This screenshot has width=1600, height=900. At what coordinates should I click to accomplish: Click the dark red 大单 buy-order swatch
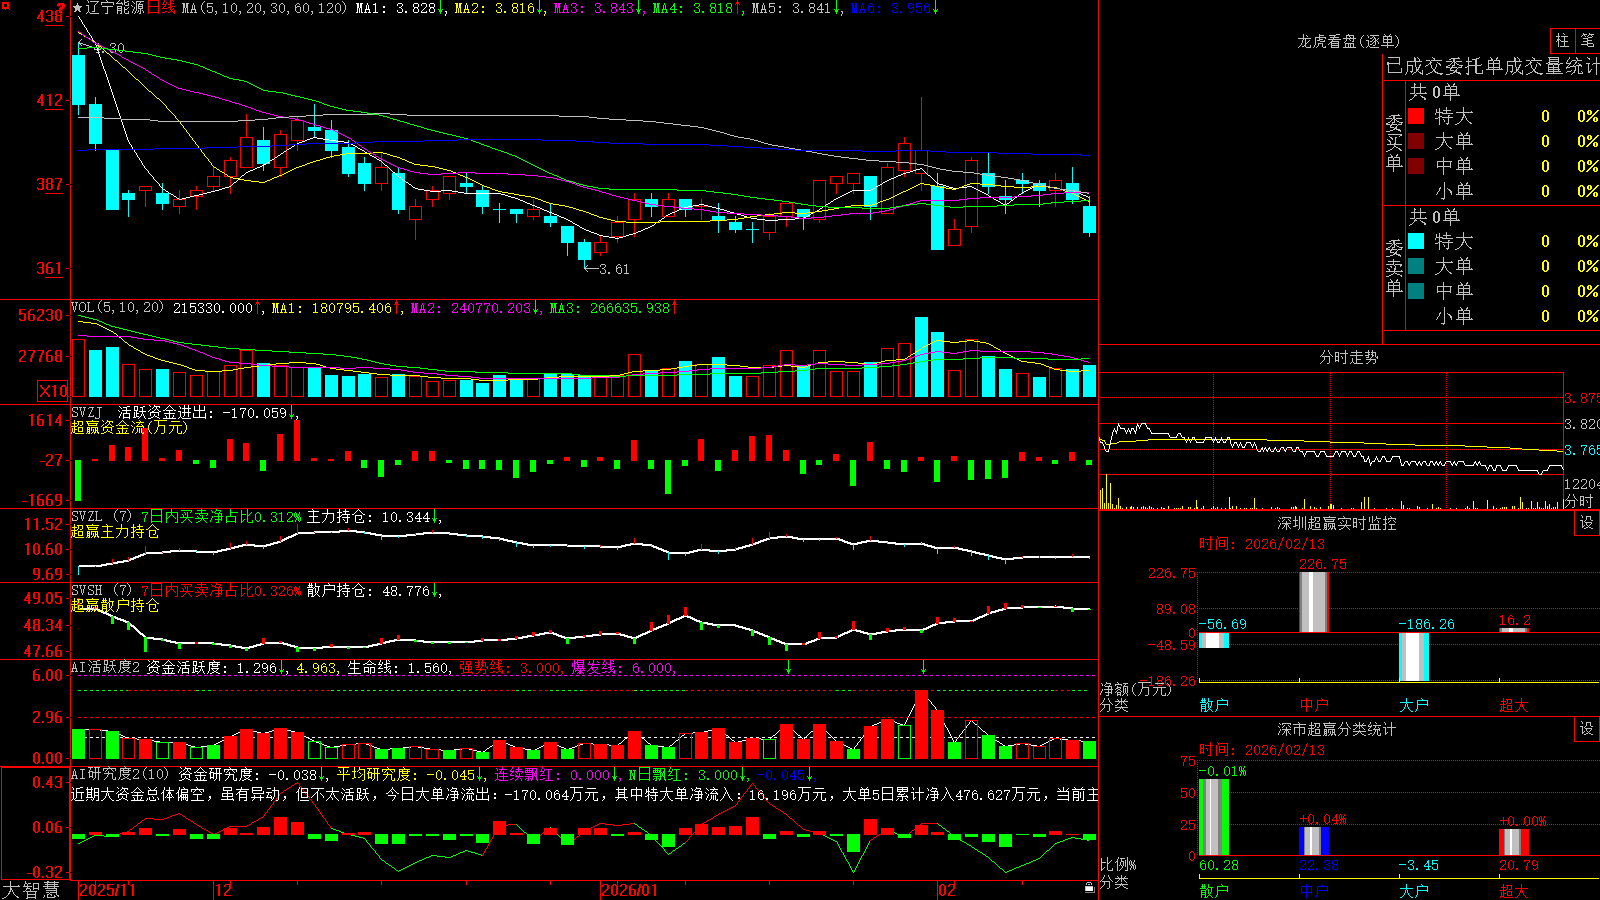tap(1416, 141)
